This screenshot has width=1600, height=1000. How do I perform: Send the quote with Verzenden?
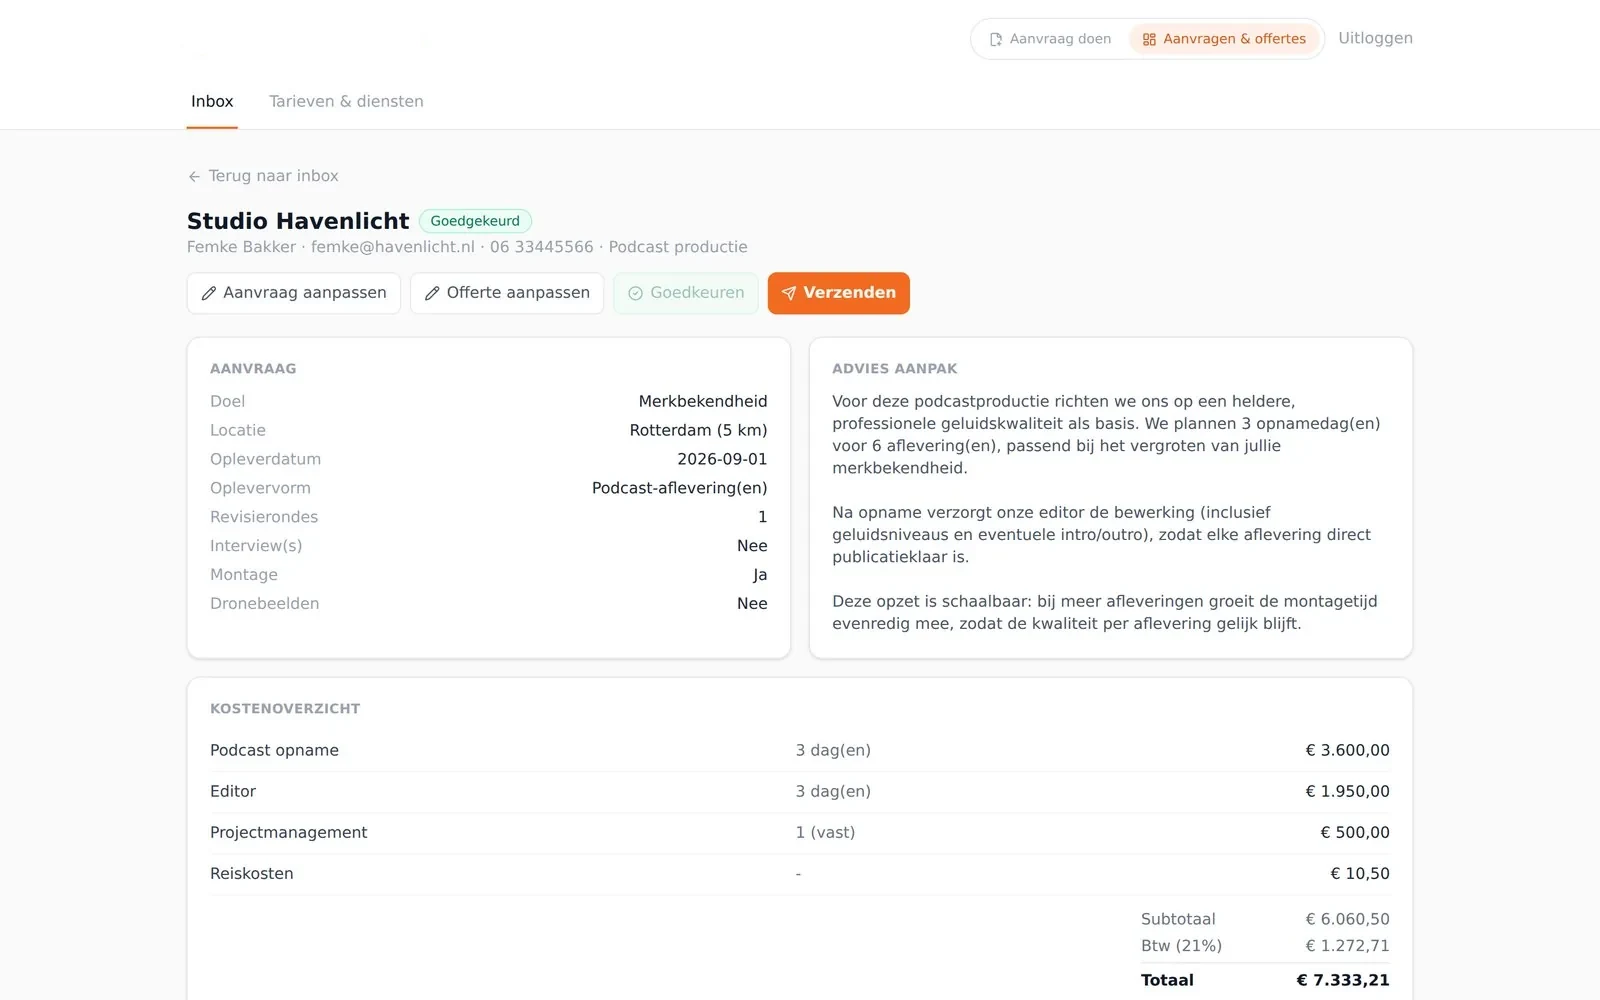[x=839, y=293]
